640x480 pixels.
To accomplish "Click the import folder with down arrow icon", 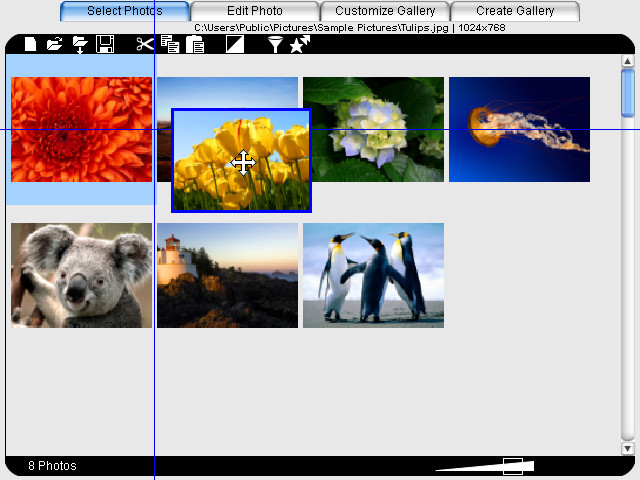I will [x=80, y=44].
